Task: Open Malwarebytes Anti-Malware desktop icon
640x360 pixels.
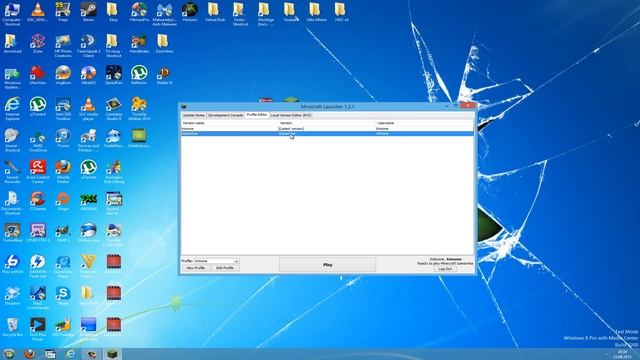Action: (164, 14)
